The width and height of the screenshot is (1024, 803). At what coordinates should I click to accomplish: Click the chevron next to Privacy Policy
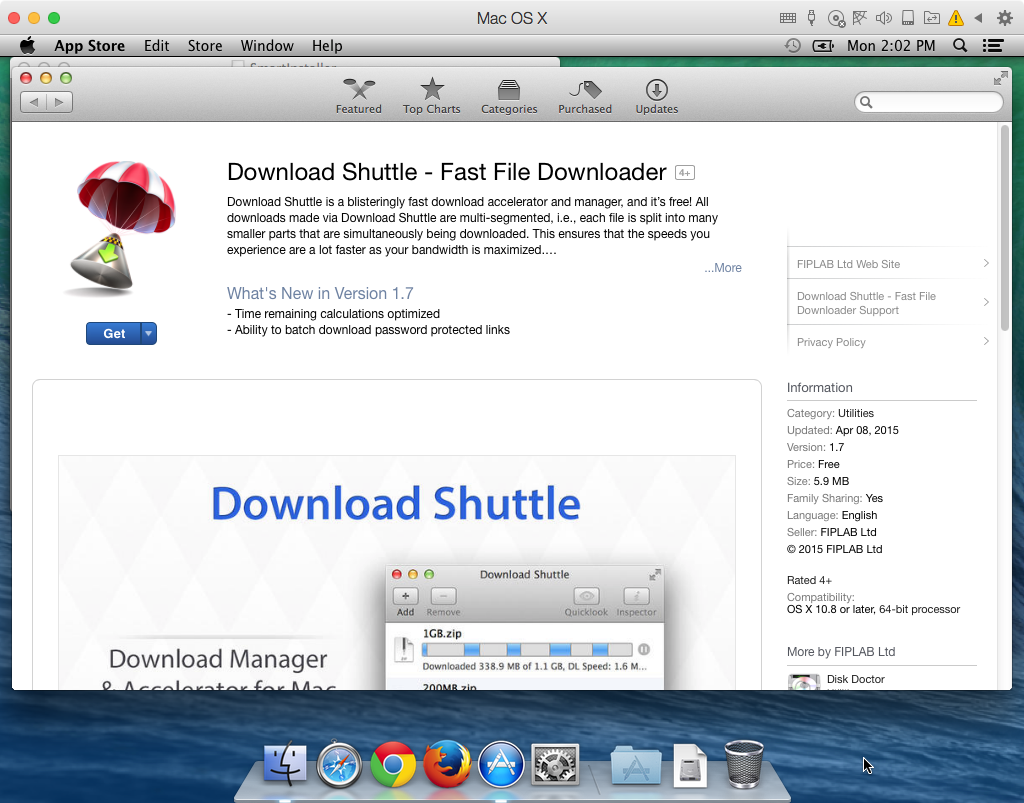(x=986, y=341)
